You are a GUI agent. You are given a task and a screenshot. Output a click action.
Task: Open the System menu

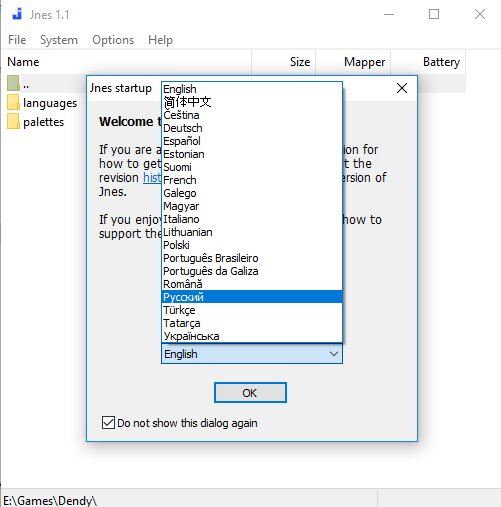59,40
